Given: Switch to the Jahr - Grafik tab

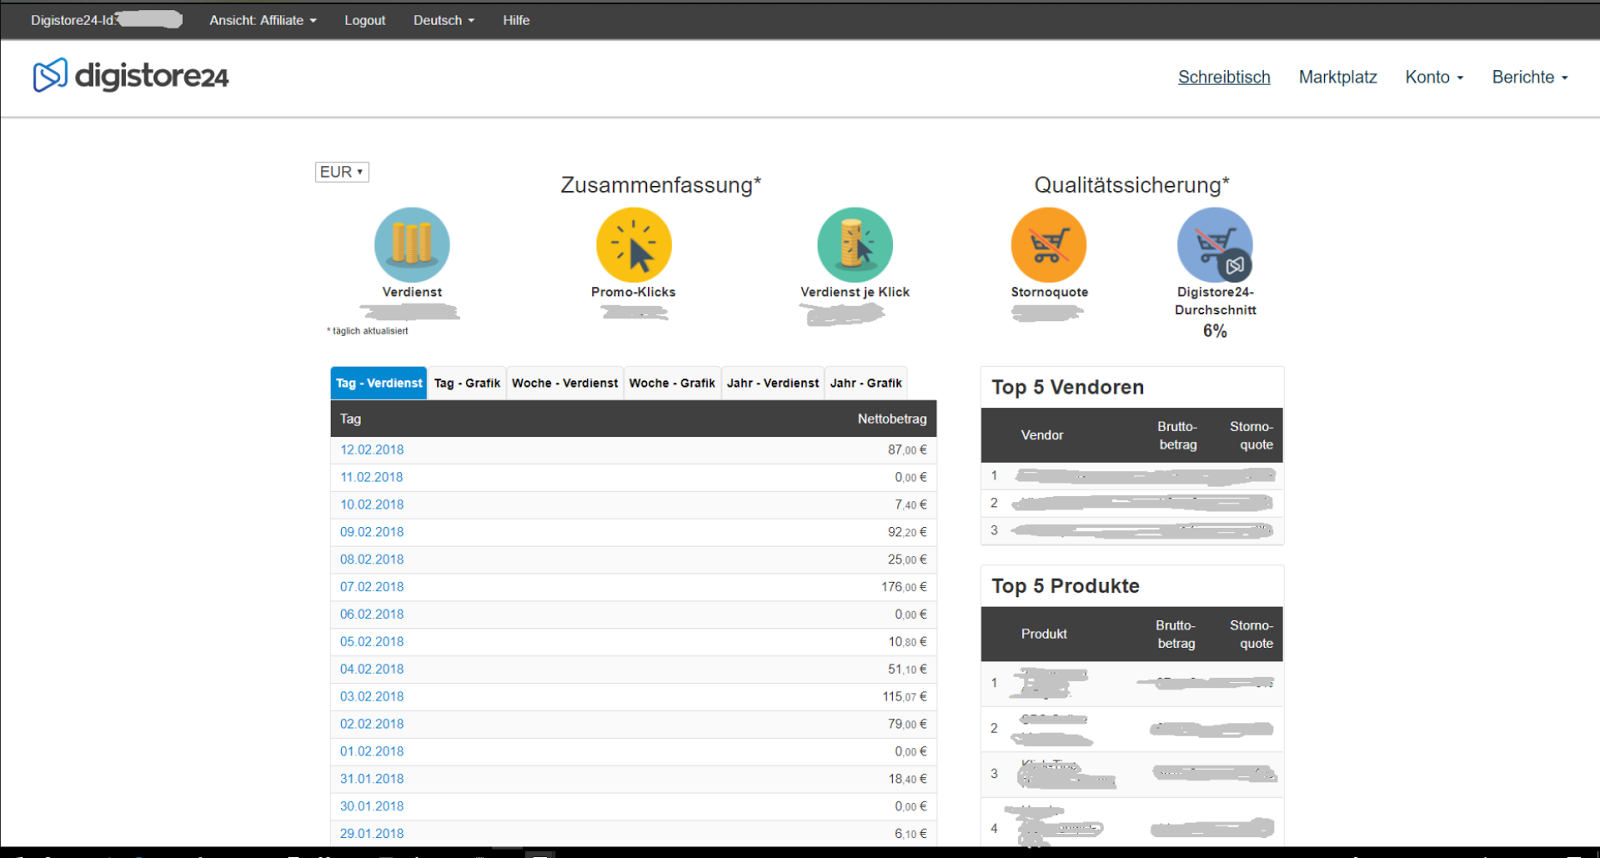Looking at the screenshot, I should click(x=866, y=383).
